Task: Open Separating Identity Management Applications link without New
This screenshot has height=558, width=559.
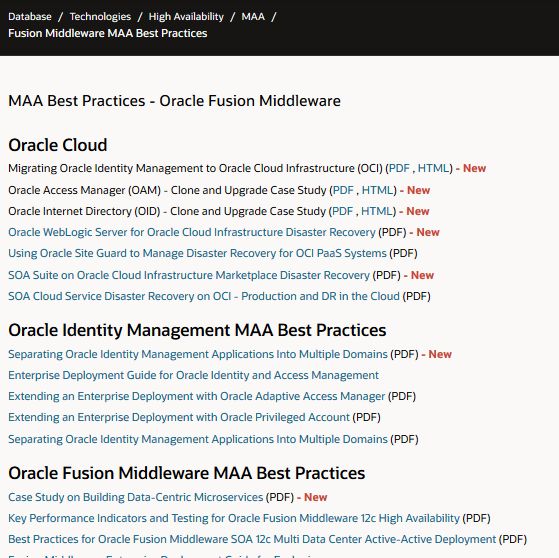Action: pos(198,439)
